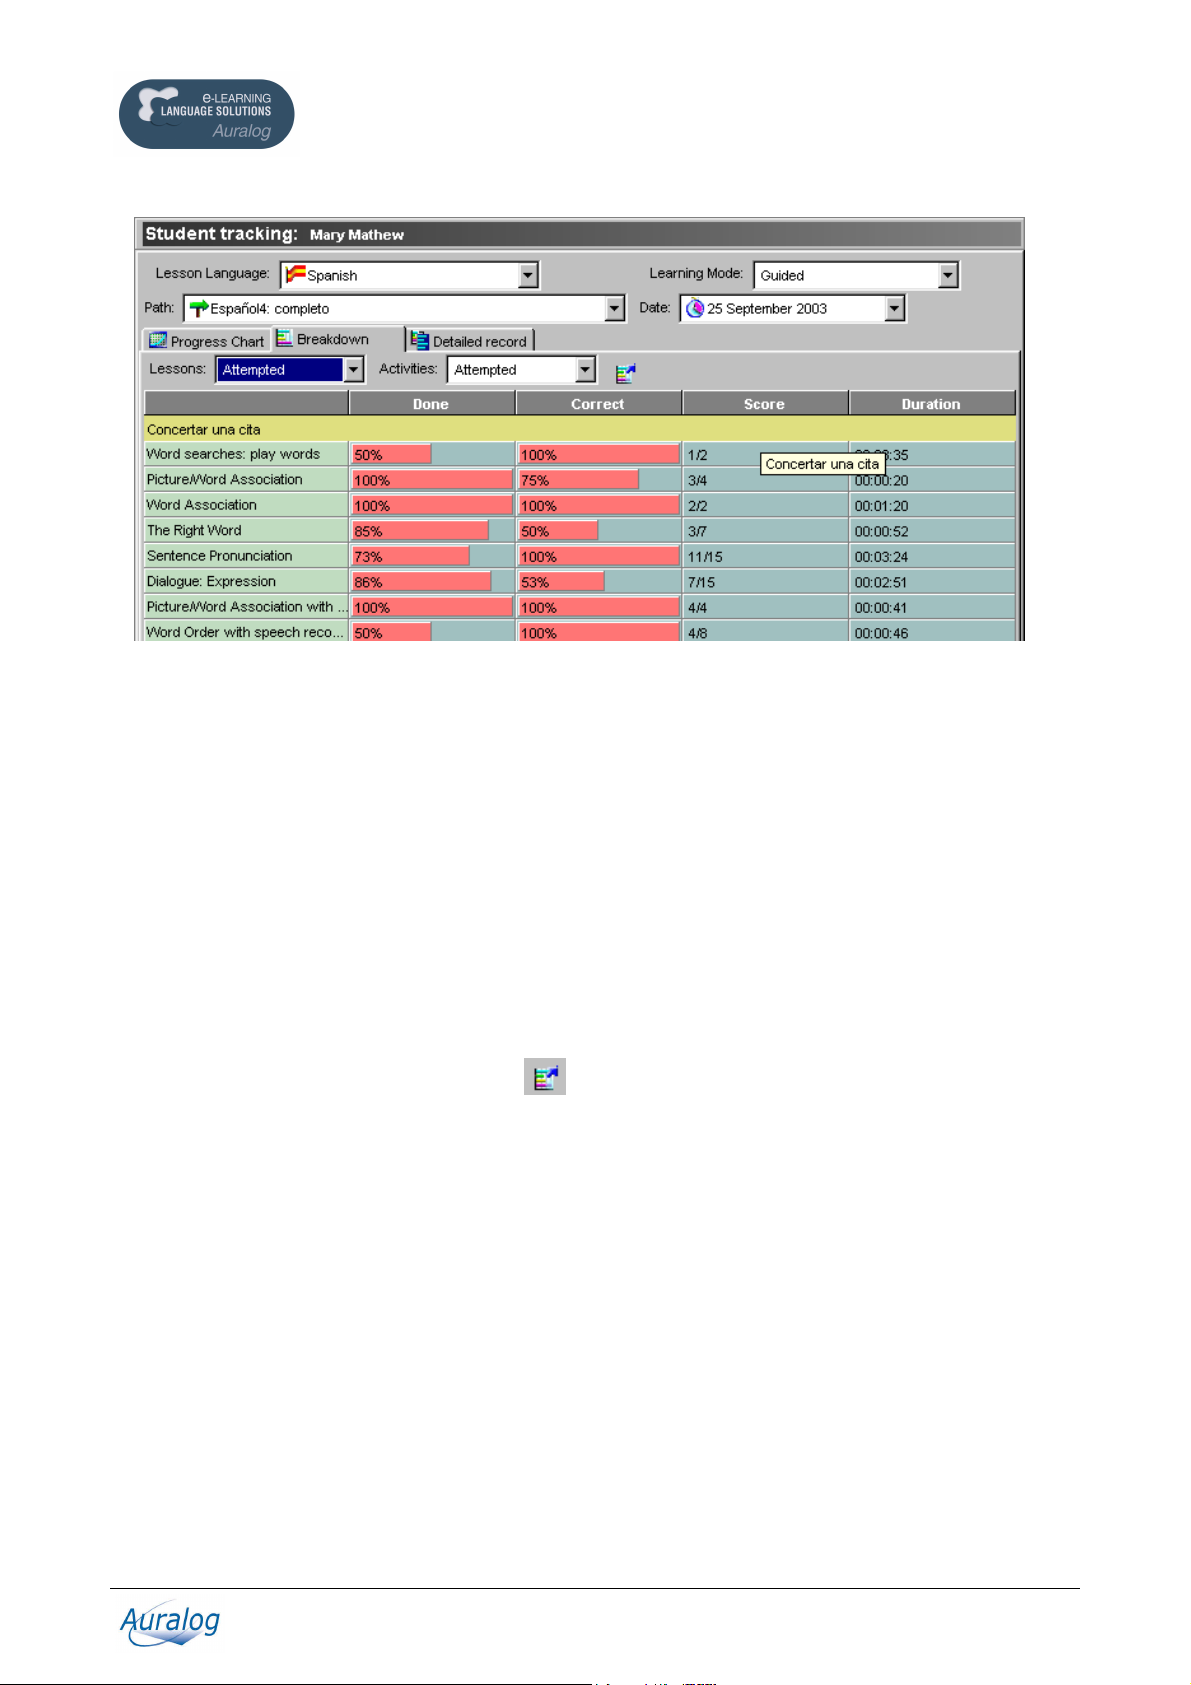Select Picture/Word Association with ... row

[x=579, y=607]
